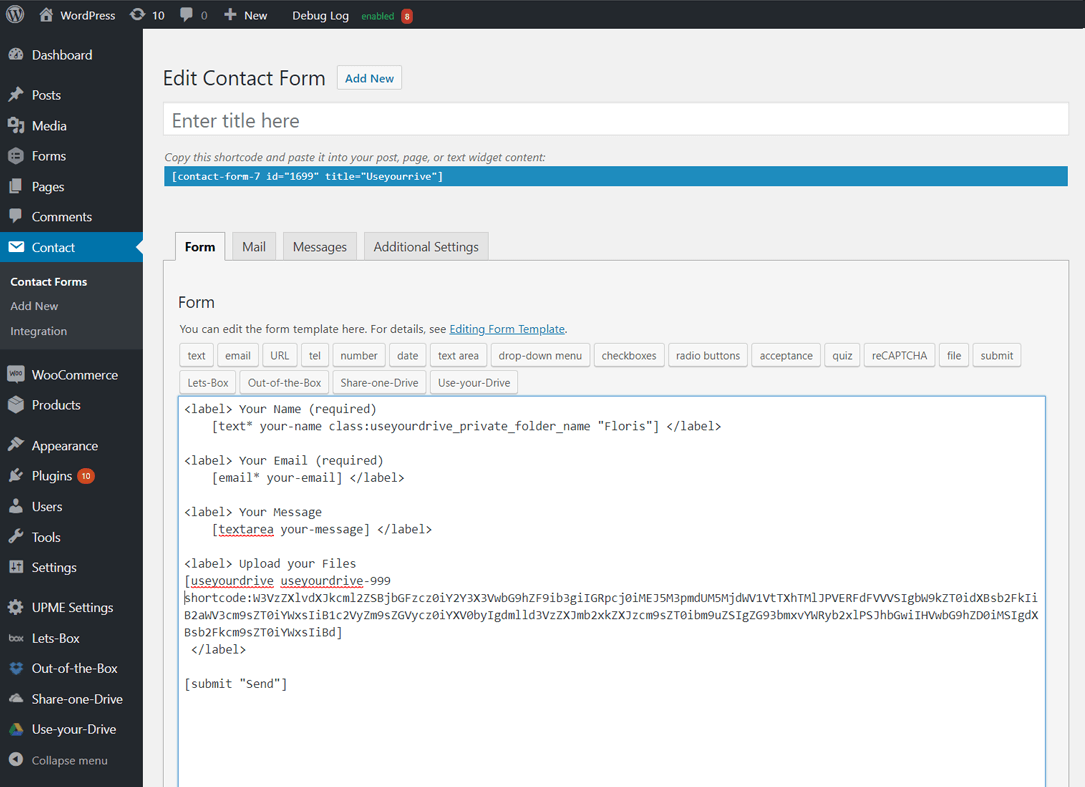Insert a date tag

coord(408,355)
